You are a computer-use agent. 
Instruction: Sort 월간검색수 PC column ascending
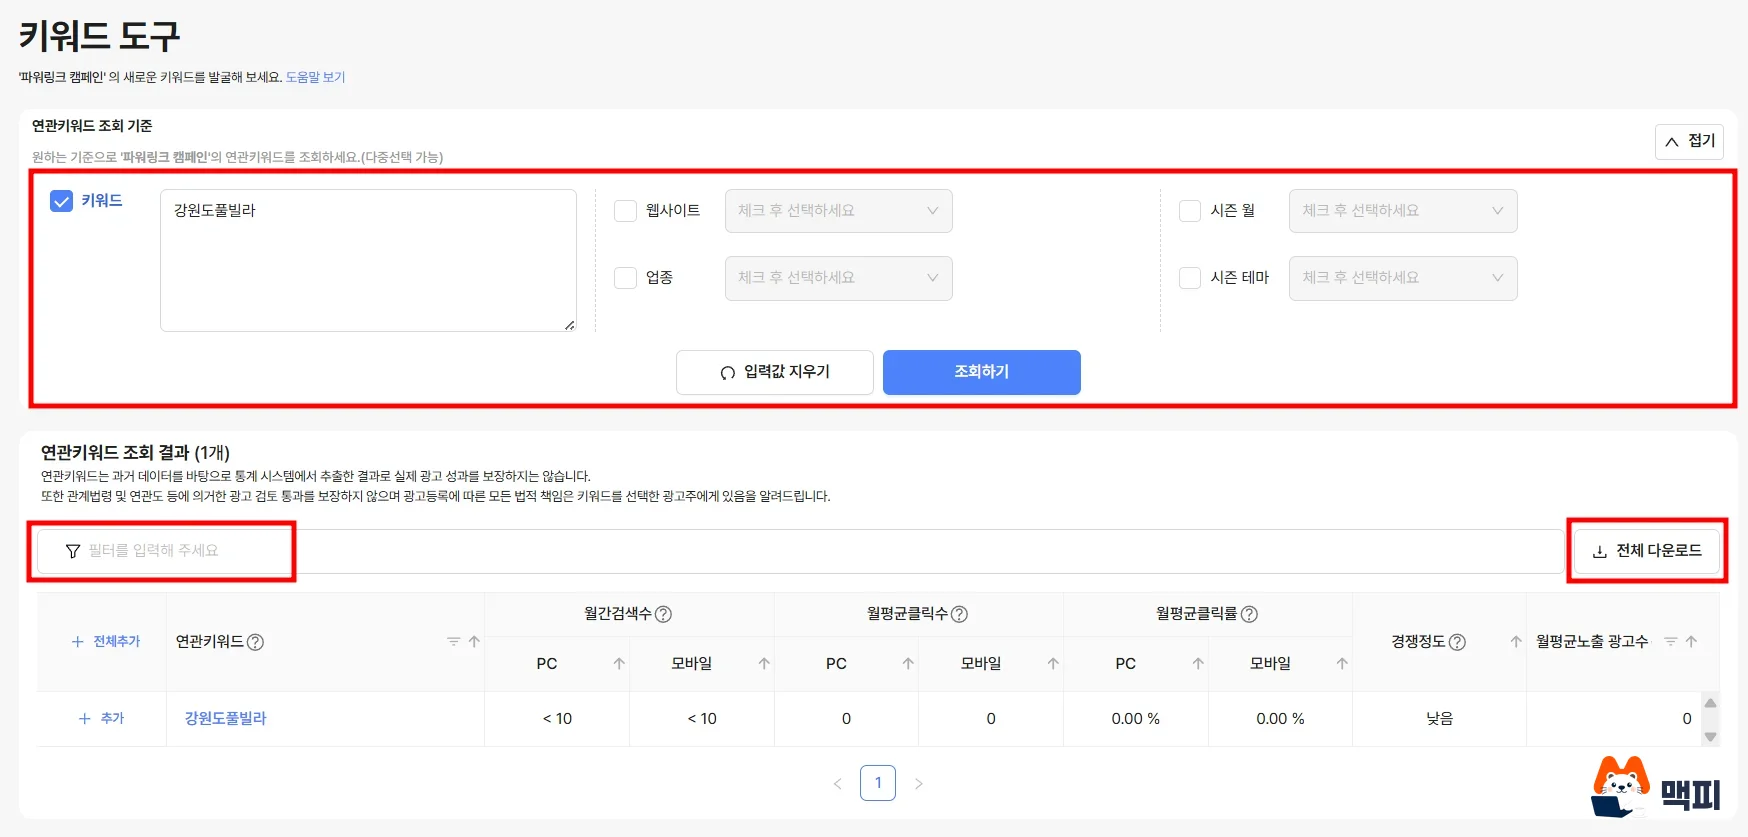[619, 664]
